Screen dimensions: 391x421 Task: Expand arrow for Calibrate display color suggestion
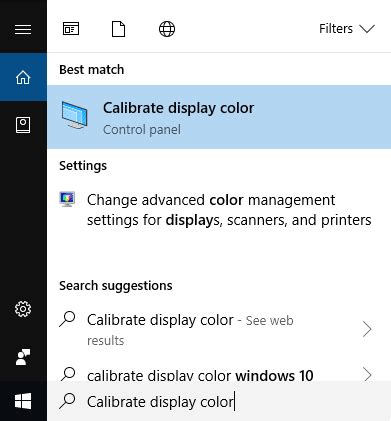[367, 329]
